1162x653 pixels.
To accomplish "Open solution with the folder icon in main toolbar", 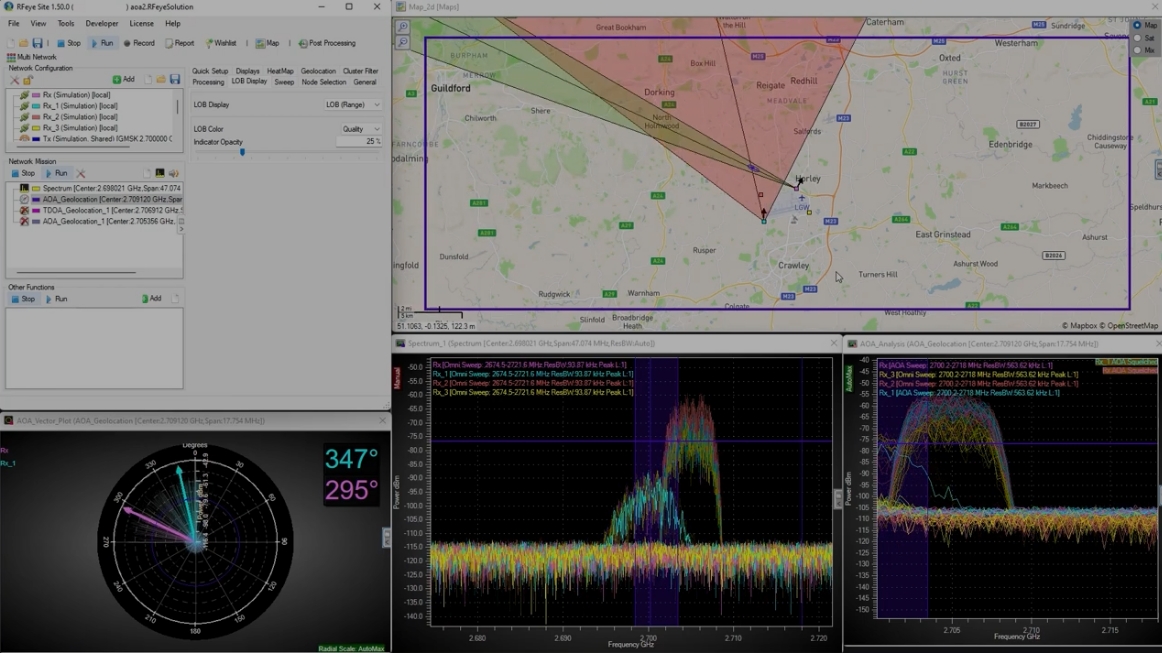I will pos(24,43).
